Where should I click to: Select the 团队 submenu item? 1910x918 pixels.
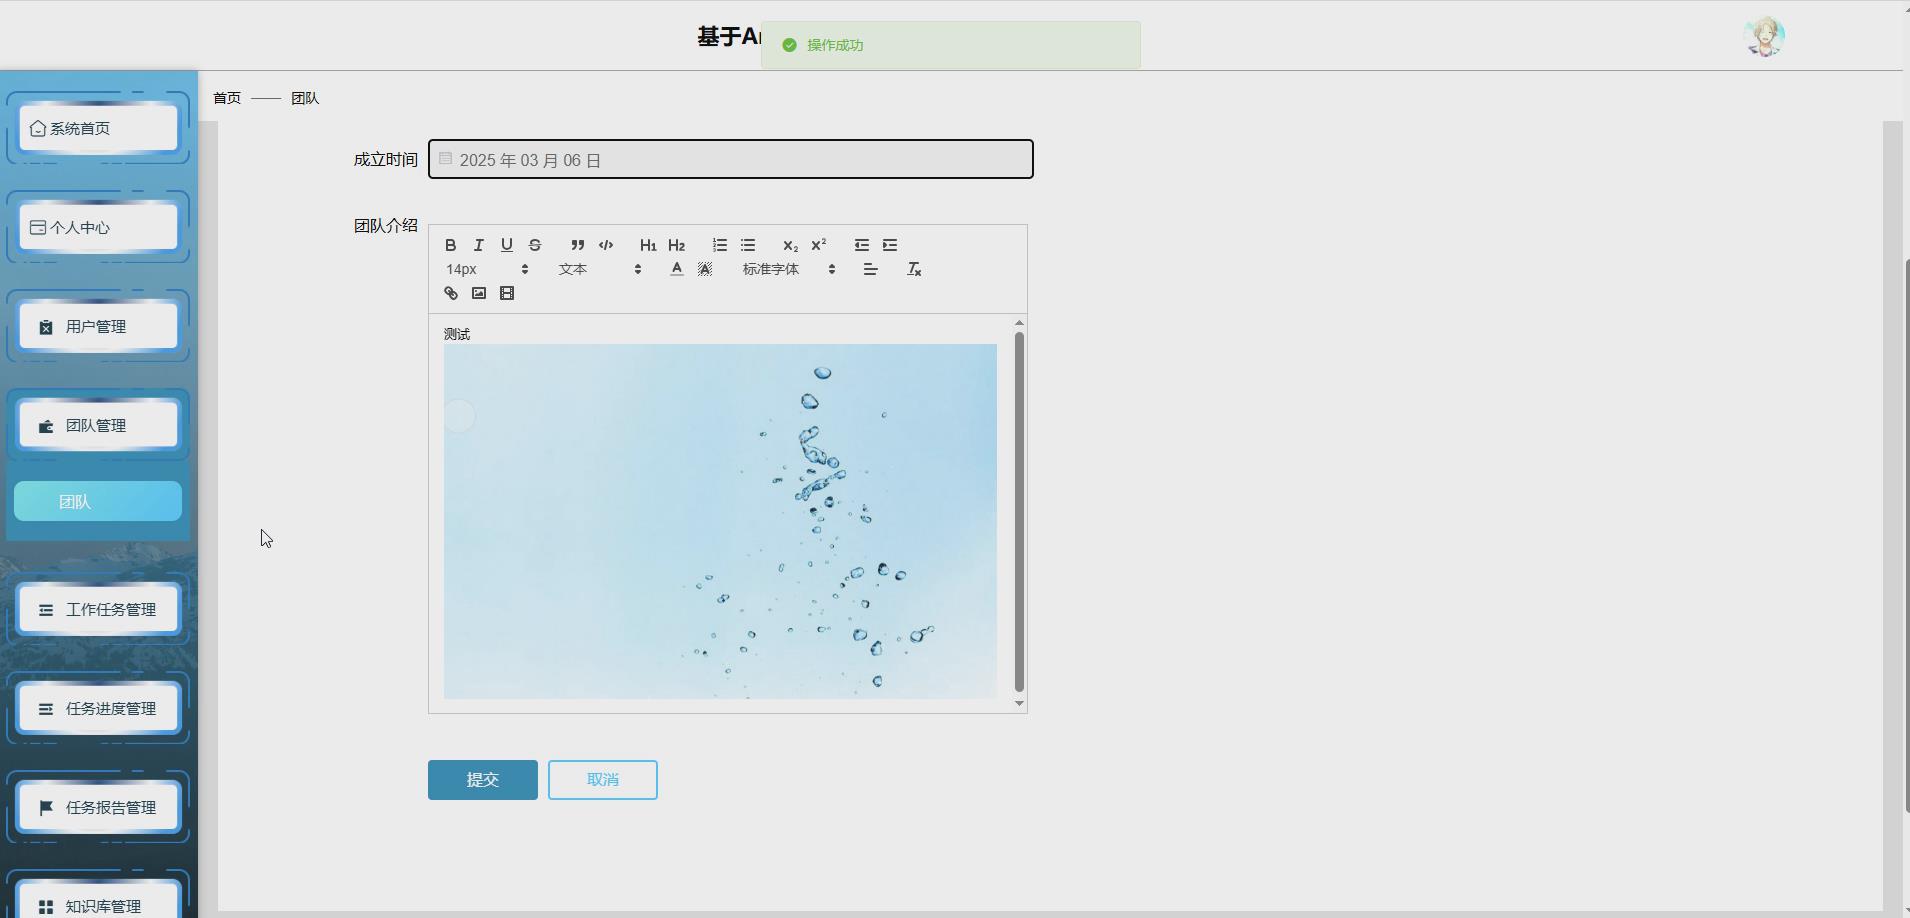[x=98, y=501]
